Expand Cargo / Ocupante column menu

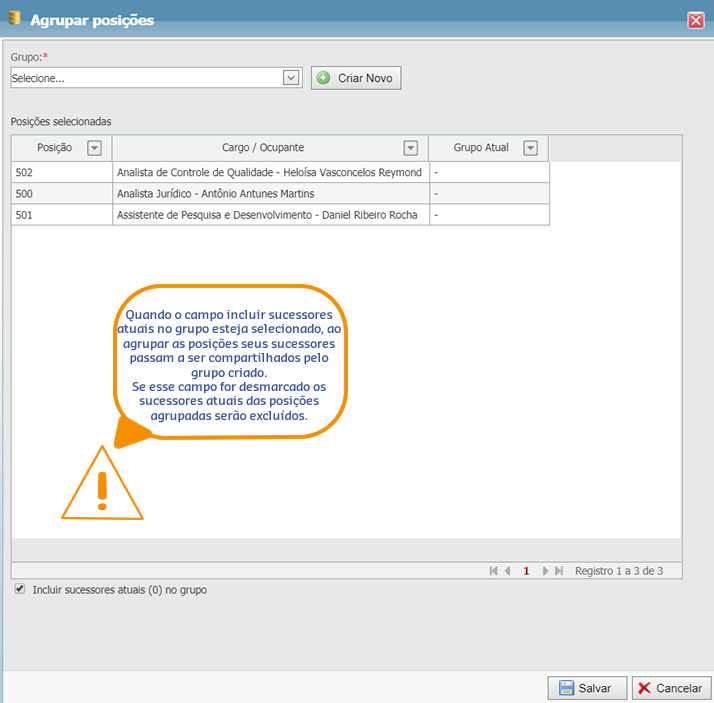pos(410,148)
